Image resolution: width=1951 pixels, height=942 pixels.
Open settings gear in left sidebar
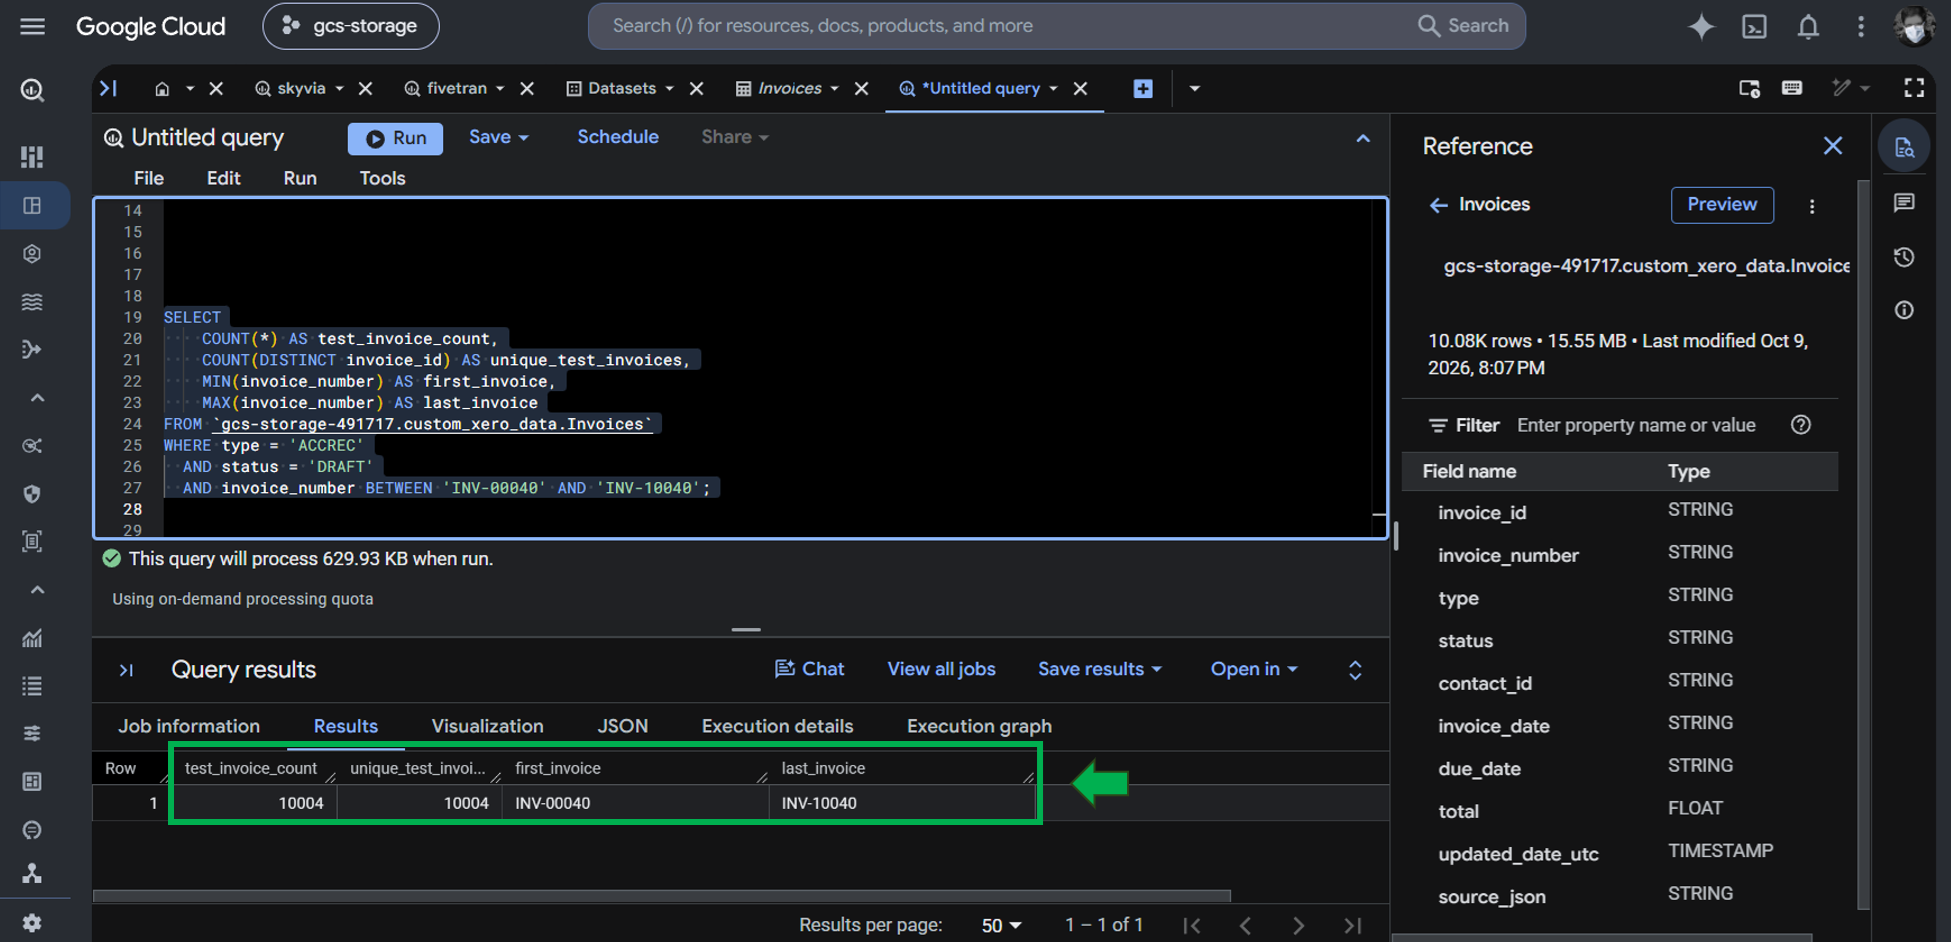point(32,923)
